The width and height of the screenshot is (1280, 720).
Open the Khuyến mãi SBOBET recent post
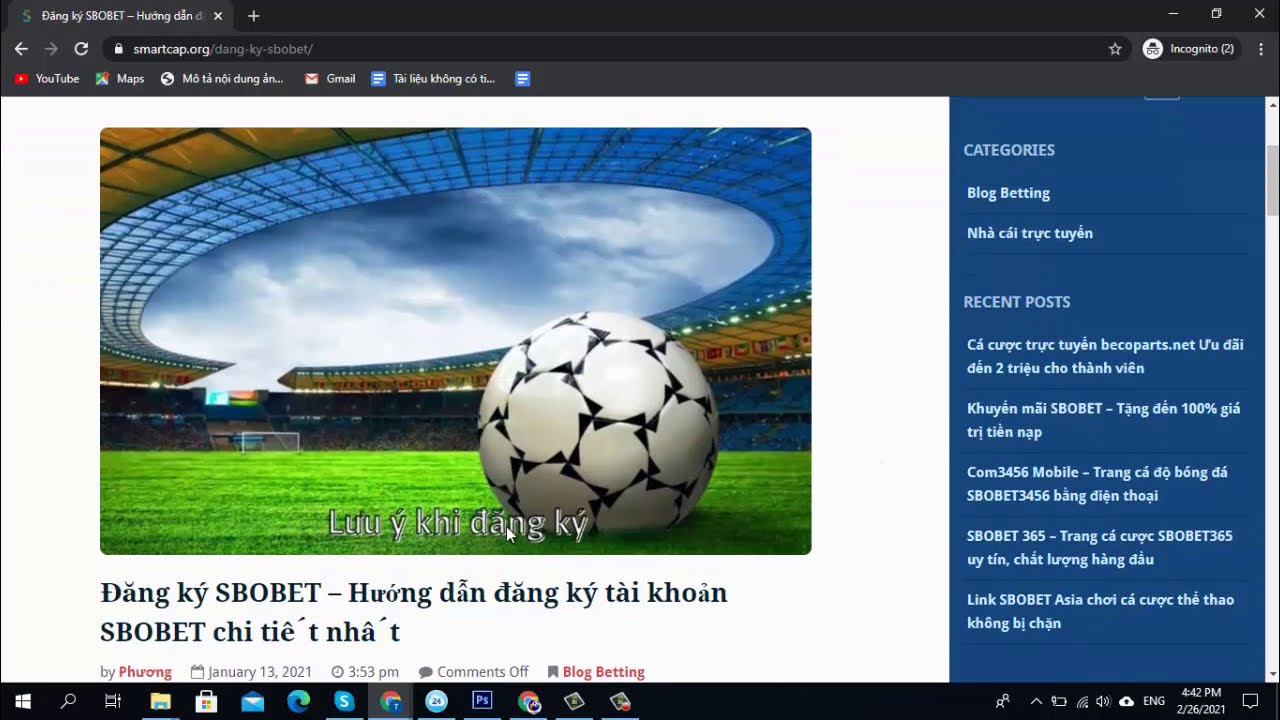[1103, 420]
